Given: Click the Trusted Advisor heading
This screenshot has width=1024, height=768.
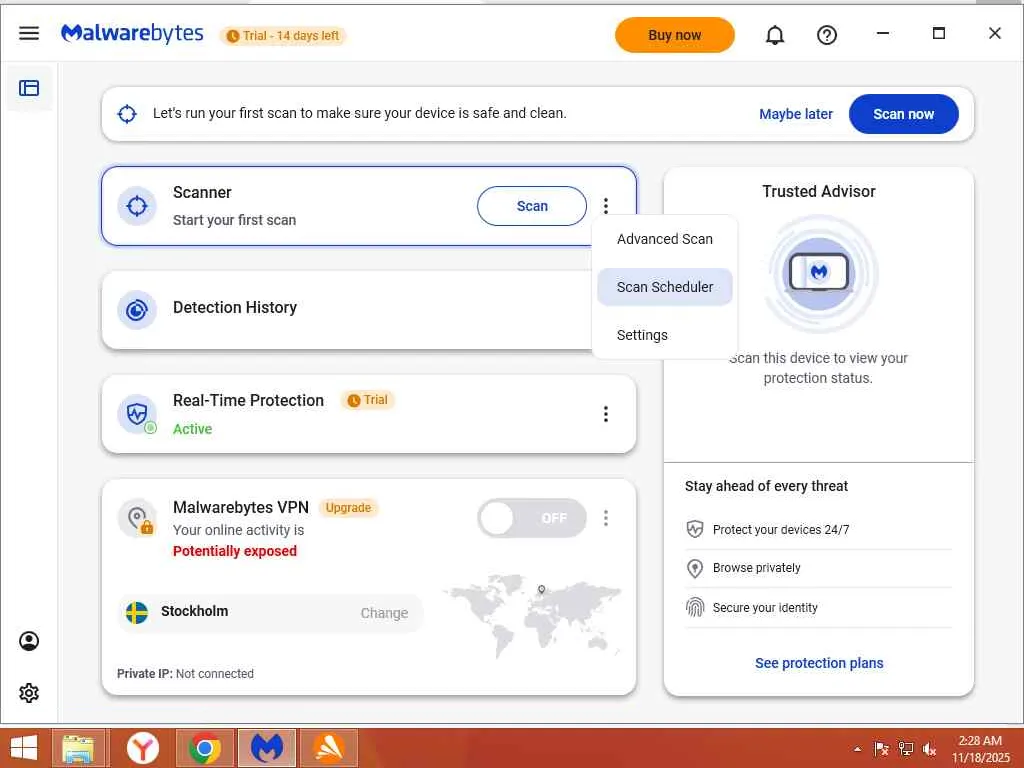Looking at the screenshot, I should pos(819,191).
